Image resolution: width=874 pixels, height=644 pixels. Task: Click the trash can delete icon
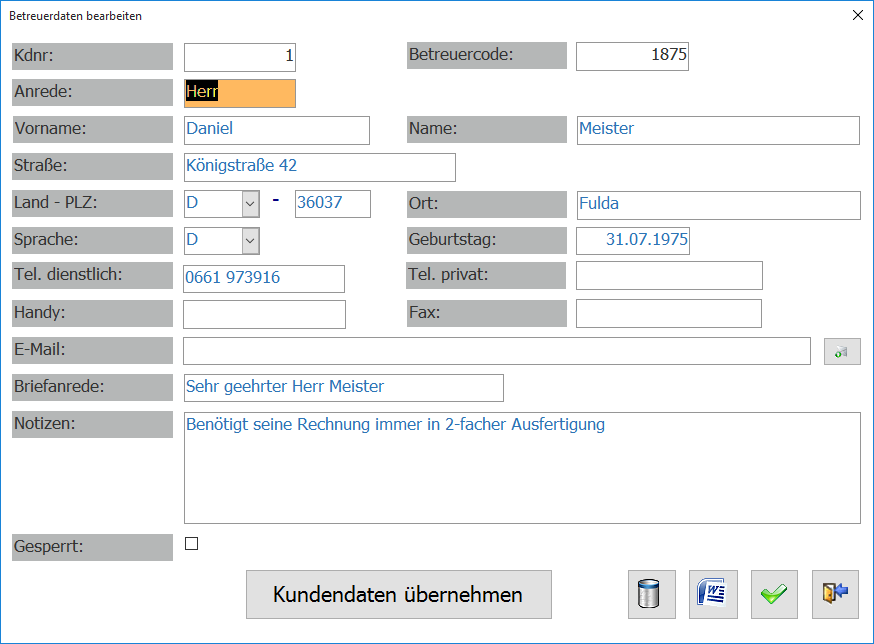[651, 594]
